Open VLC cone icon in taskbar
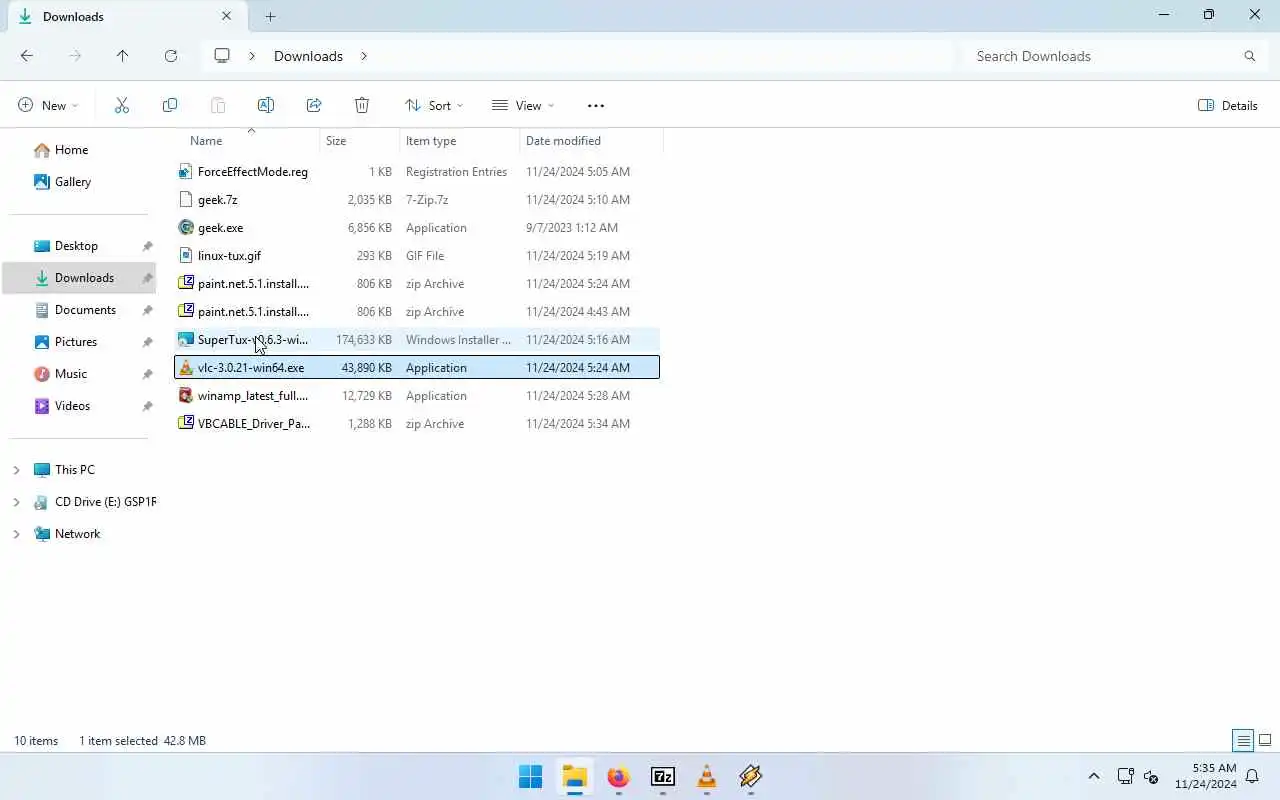This screenshot has width=1280, height=800. click(706, 776)
